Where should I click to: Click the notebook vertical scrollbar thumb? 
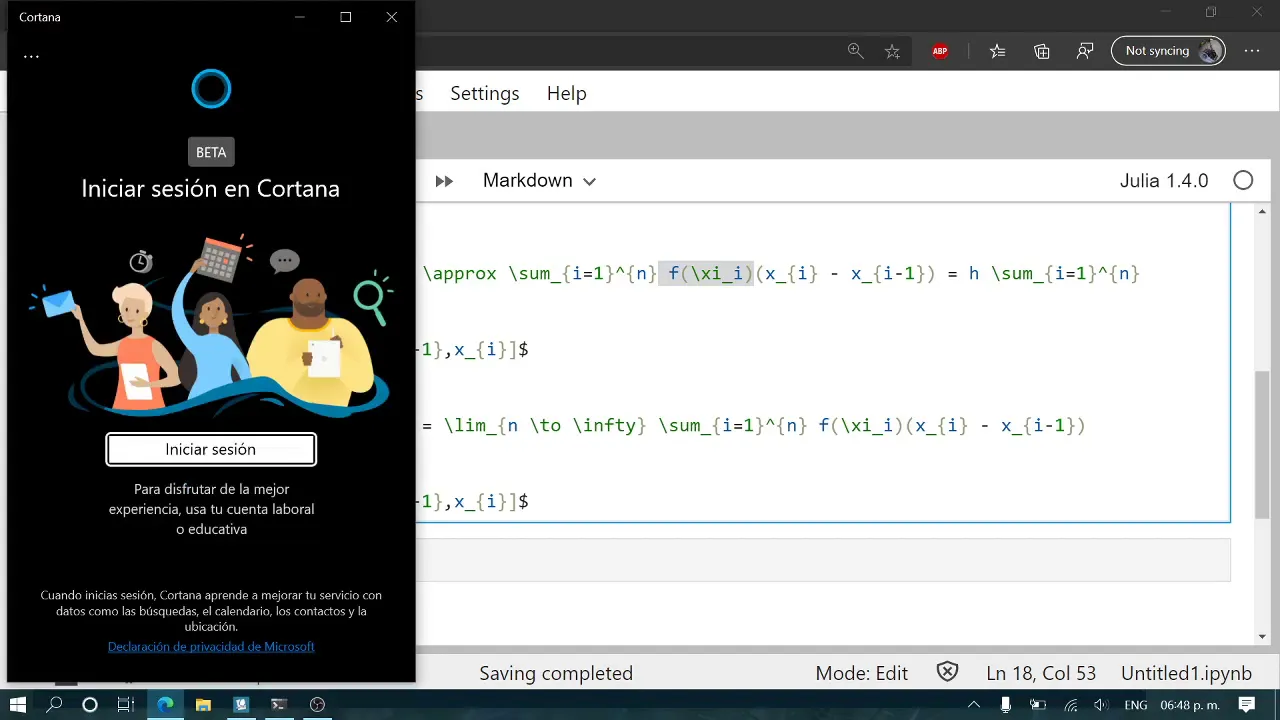click(x=1262, y=443)
